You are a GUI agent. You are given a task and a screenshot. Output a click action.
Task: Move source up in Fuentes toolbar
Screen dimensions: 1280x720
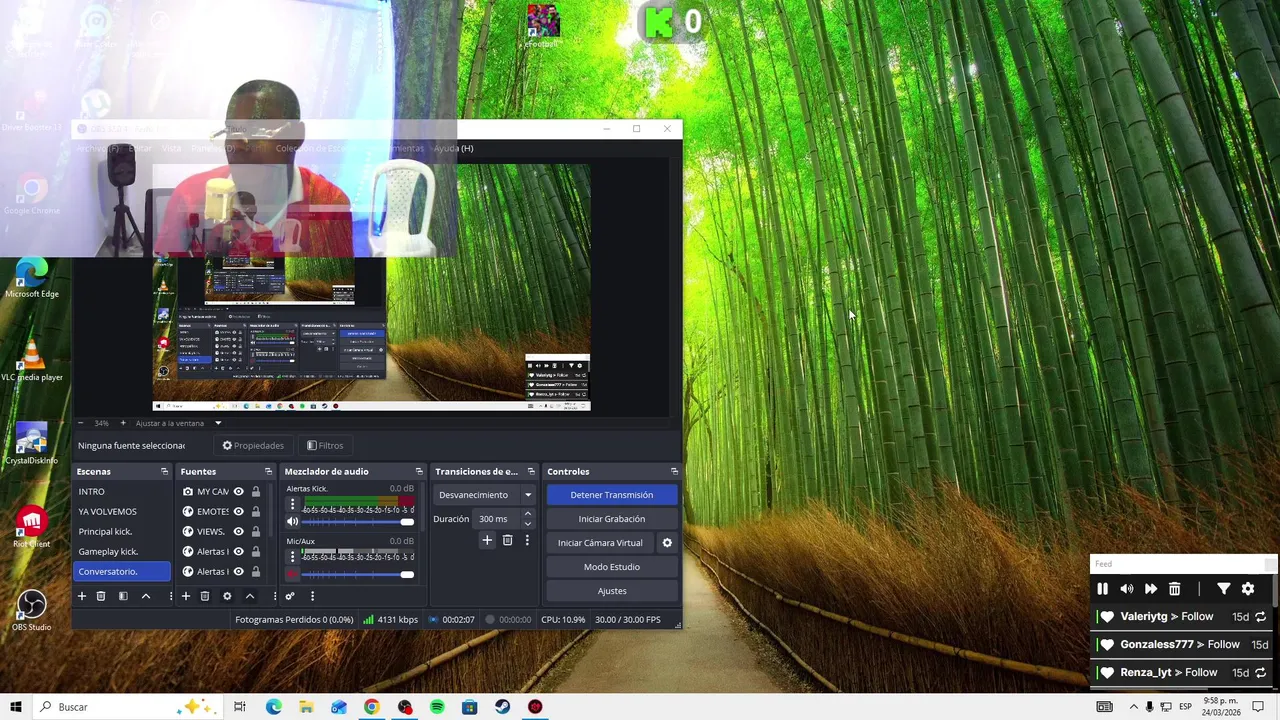point(250,596)
